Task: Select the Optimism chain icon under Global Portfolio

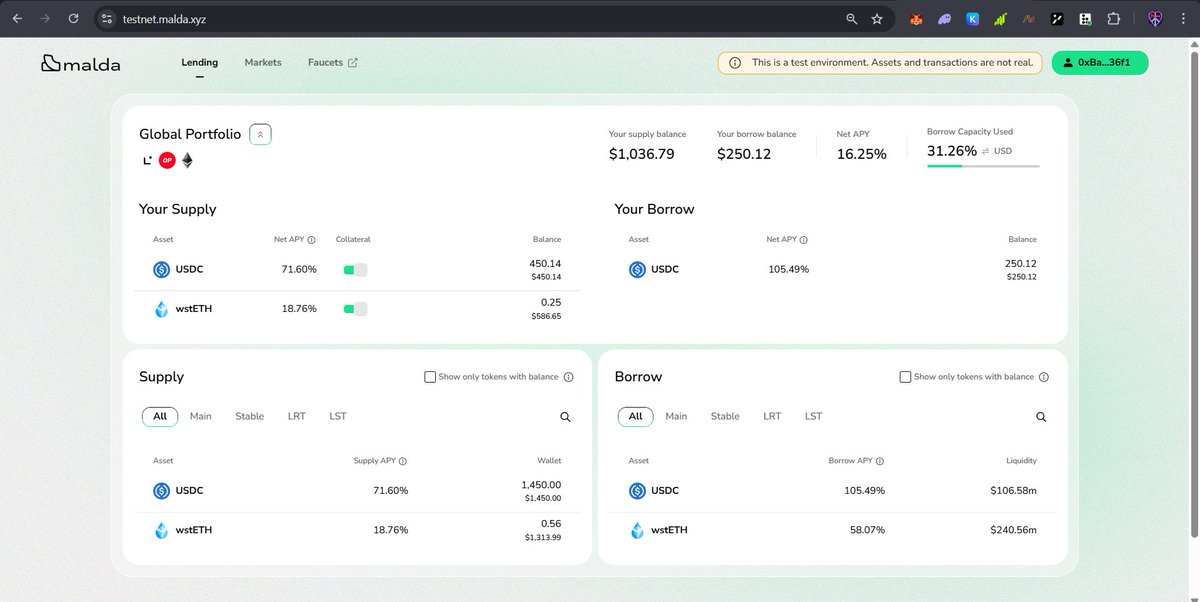Action: [167, 160]
